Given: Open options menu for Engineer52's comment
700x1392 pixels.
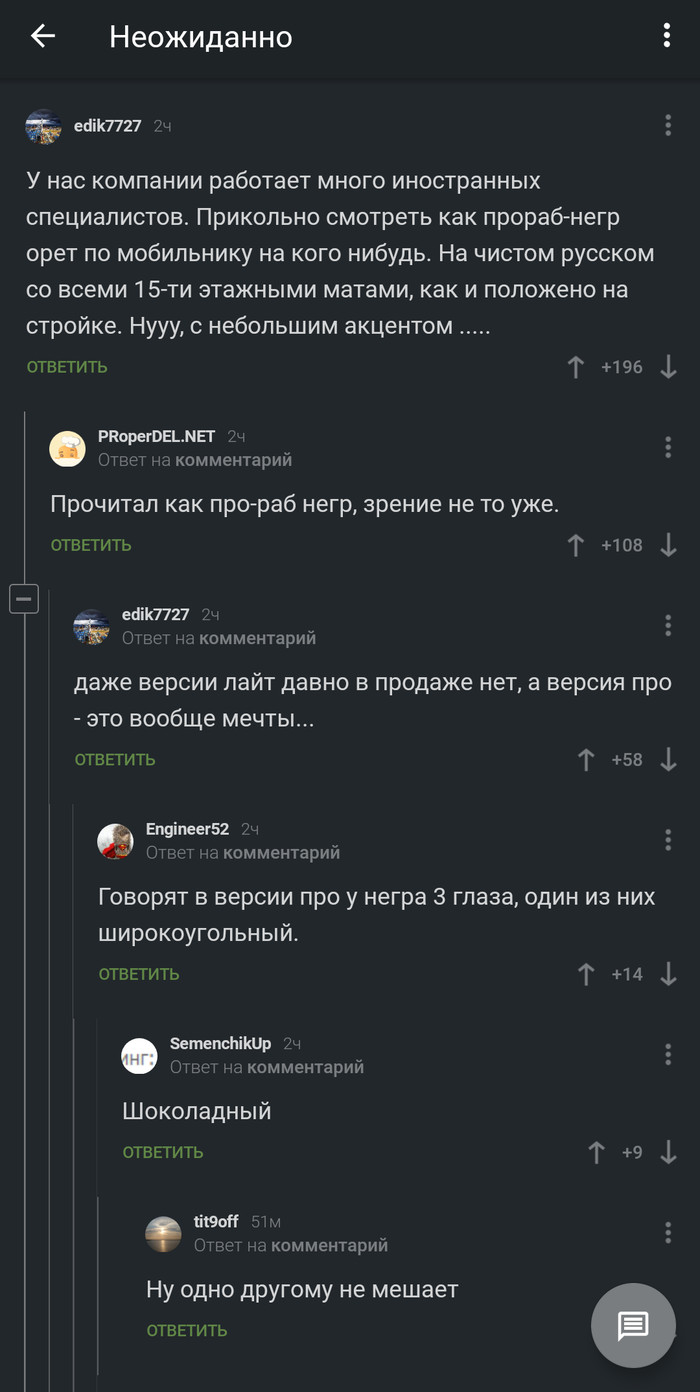Looking at the screenshot, I should coord(668,839).
